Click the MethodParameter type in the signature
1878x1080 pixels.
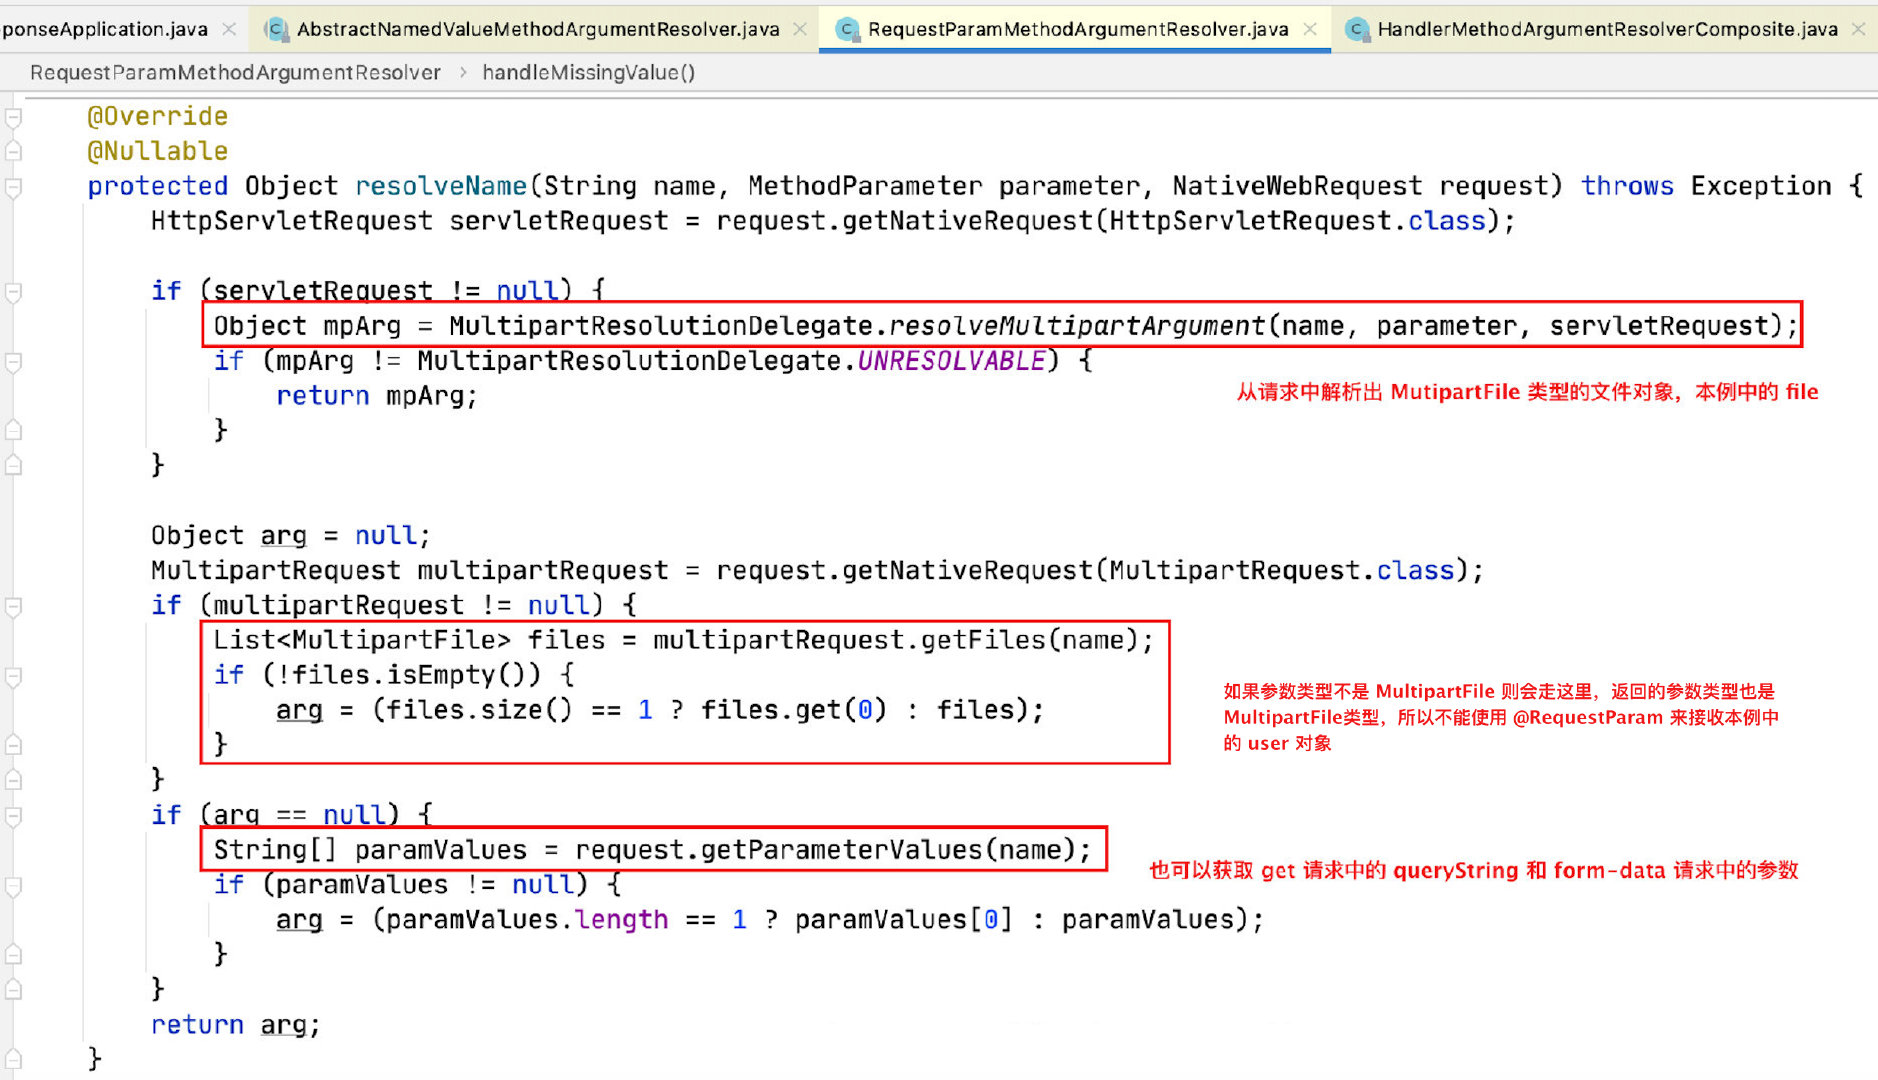(865, 186)
